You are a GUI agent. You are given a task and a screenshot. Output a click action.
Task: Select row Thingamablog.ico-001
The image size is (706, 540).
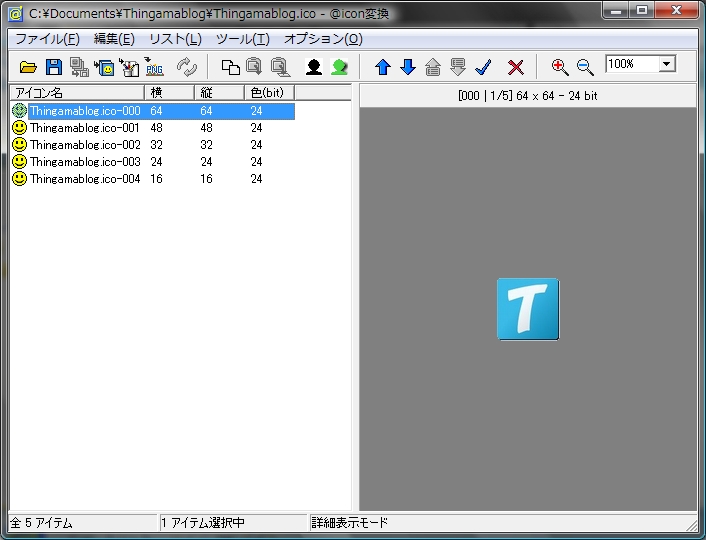pos(153,128)
